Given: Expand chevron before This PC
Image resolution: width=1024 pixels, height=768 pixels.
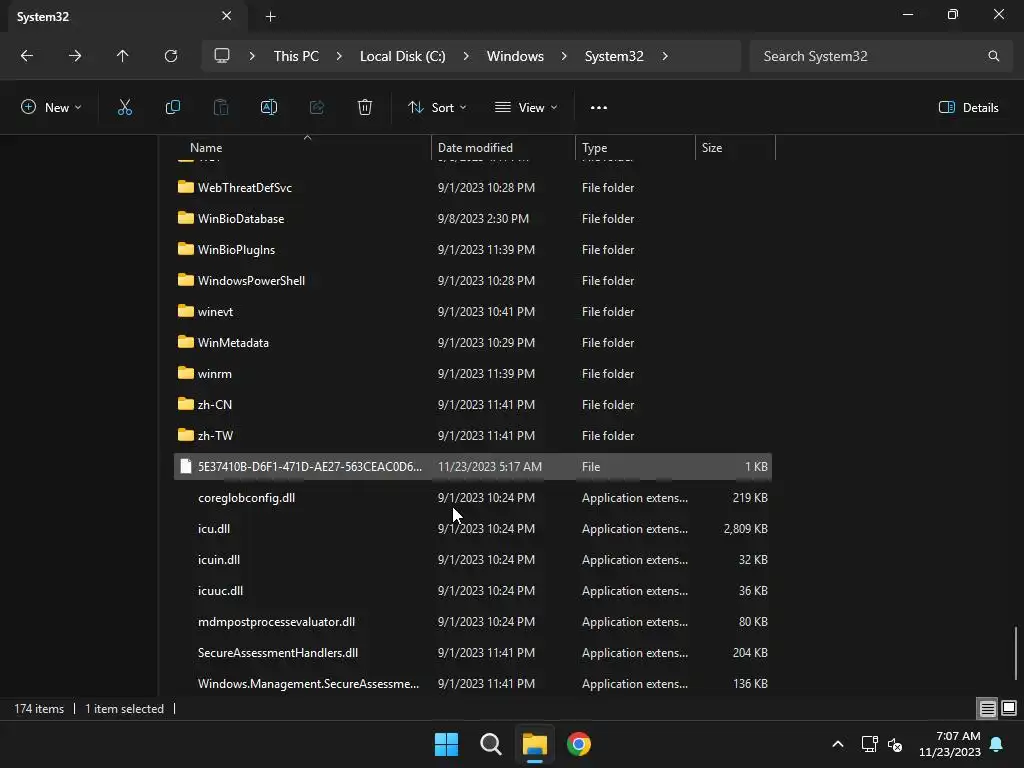Looking at the screenshot, I should pyautogui.click(x=252, y=56).
